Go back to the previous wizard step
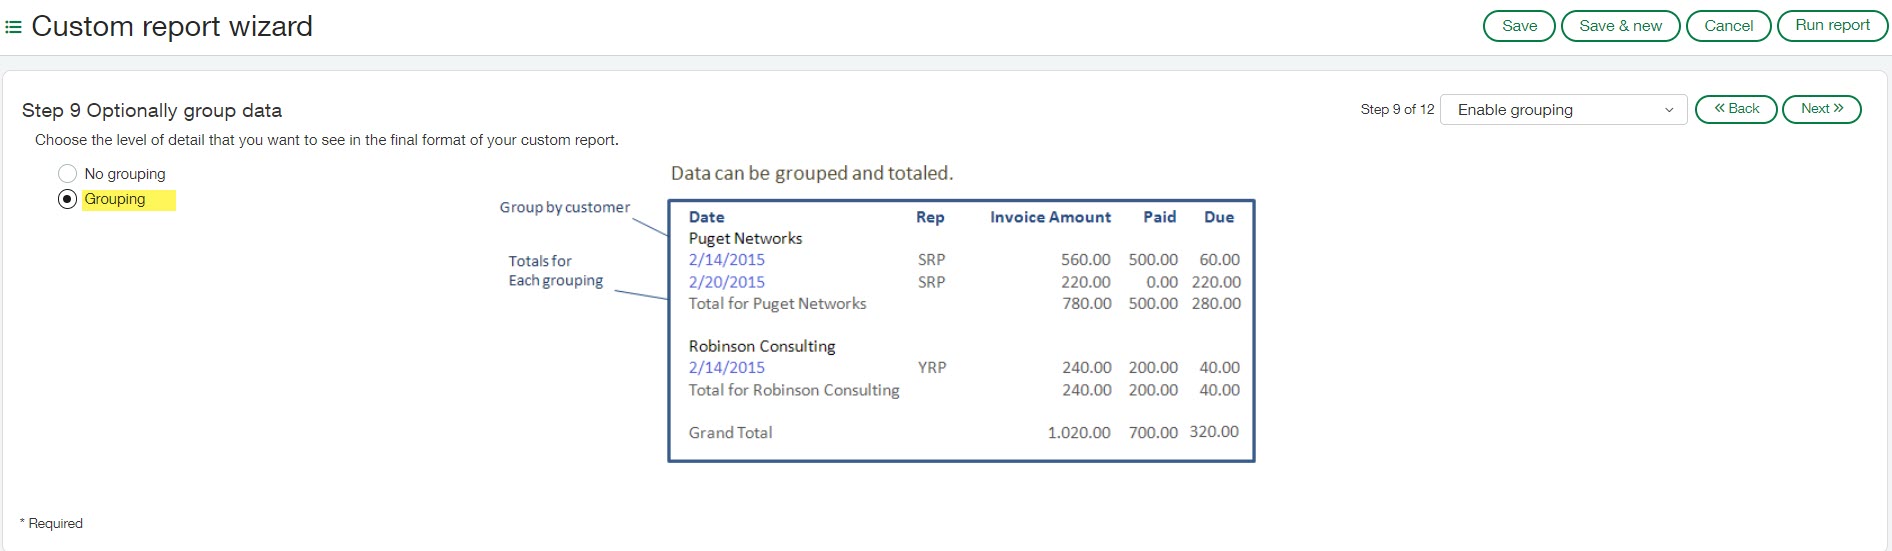The image size is (1892, 551). 1735,109
